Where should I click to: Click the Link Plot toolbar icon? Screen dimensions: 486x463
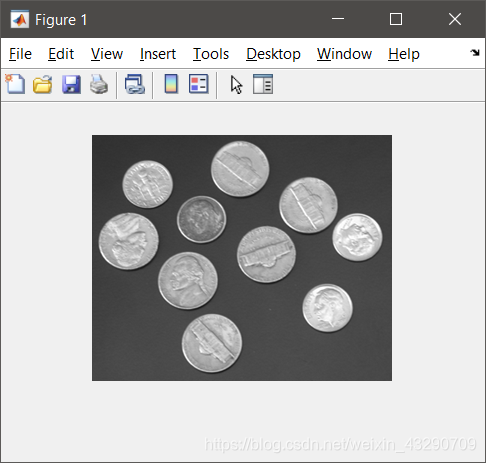[x=135, y=84]
